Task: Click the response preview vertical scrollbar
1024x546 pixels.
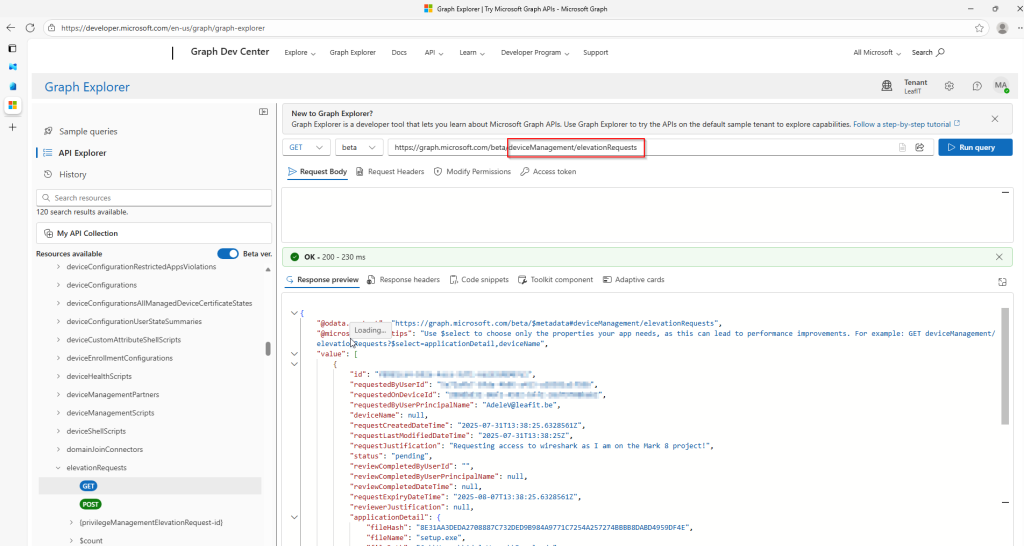Action: pyautogui.click(x=1005, y=366)
